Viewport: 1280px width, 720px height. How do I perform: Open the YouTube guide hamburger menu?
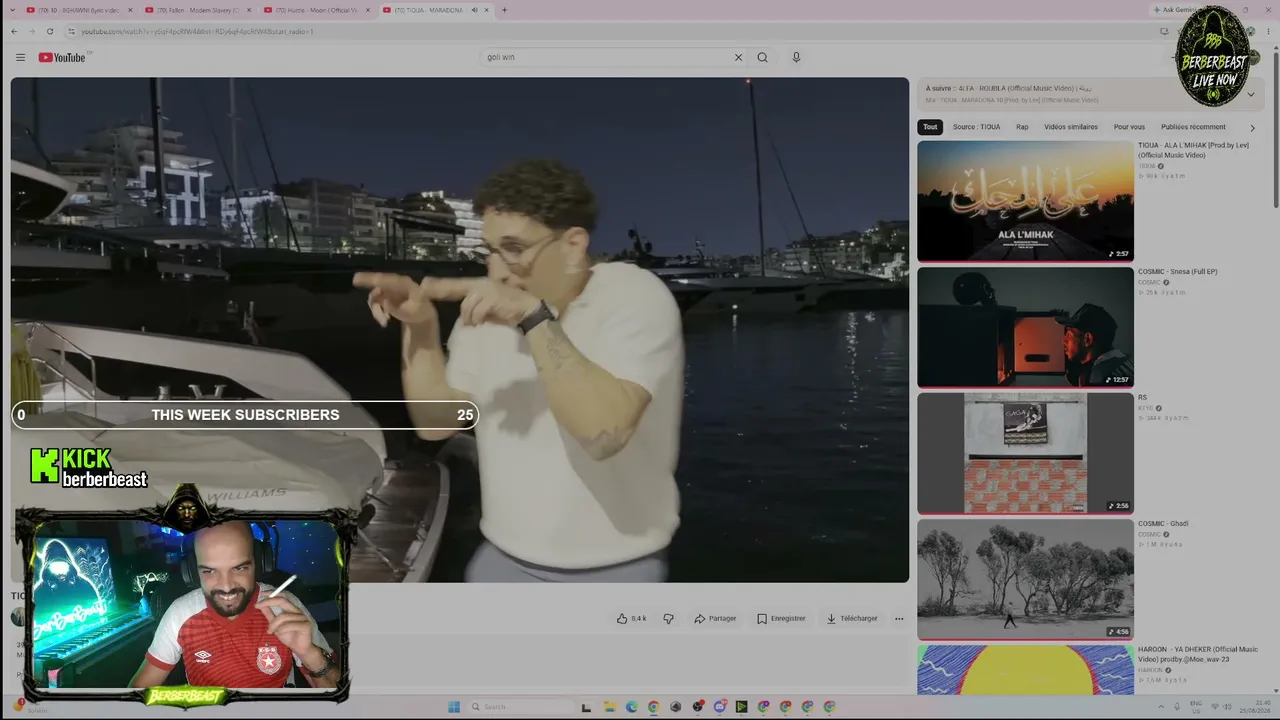point(20,57)
